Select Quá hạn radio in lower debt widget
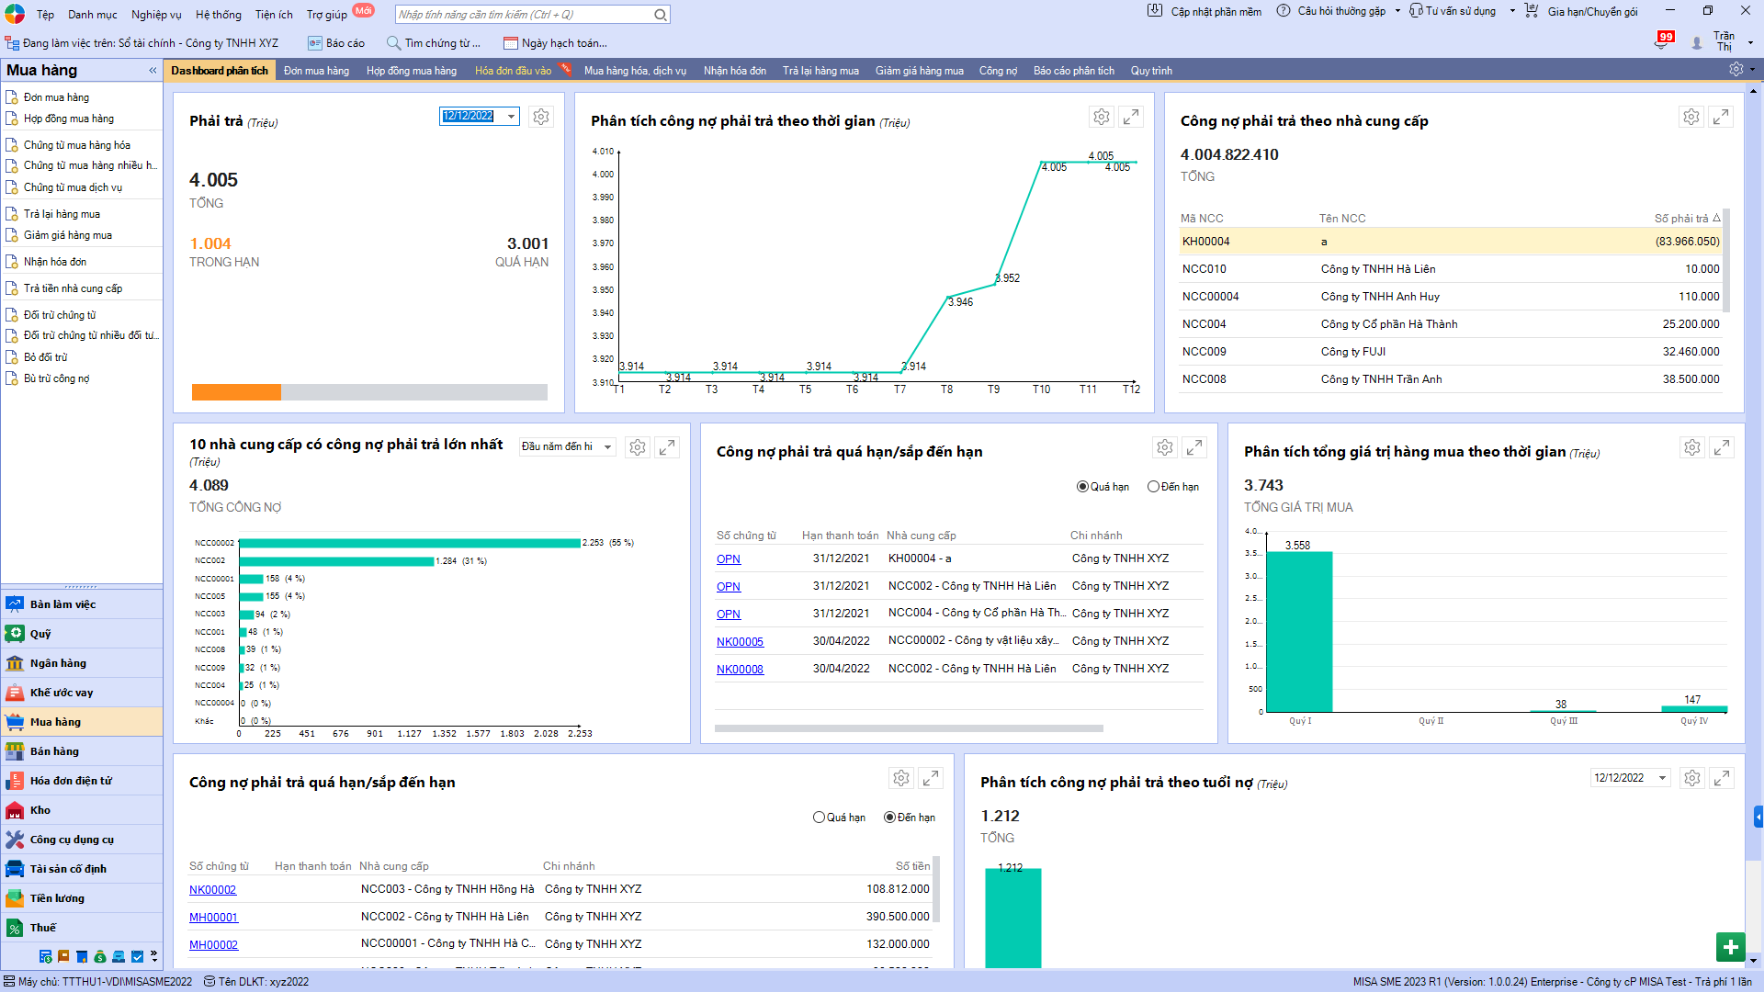 point(819,818)
